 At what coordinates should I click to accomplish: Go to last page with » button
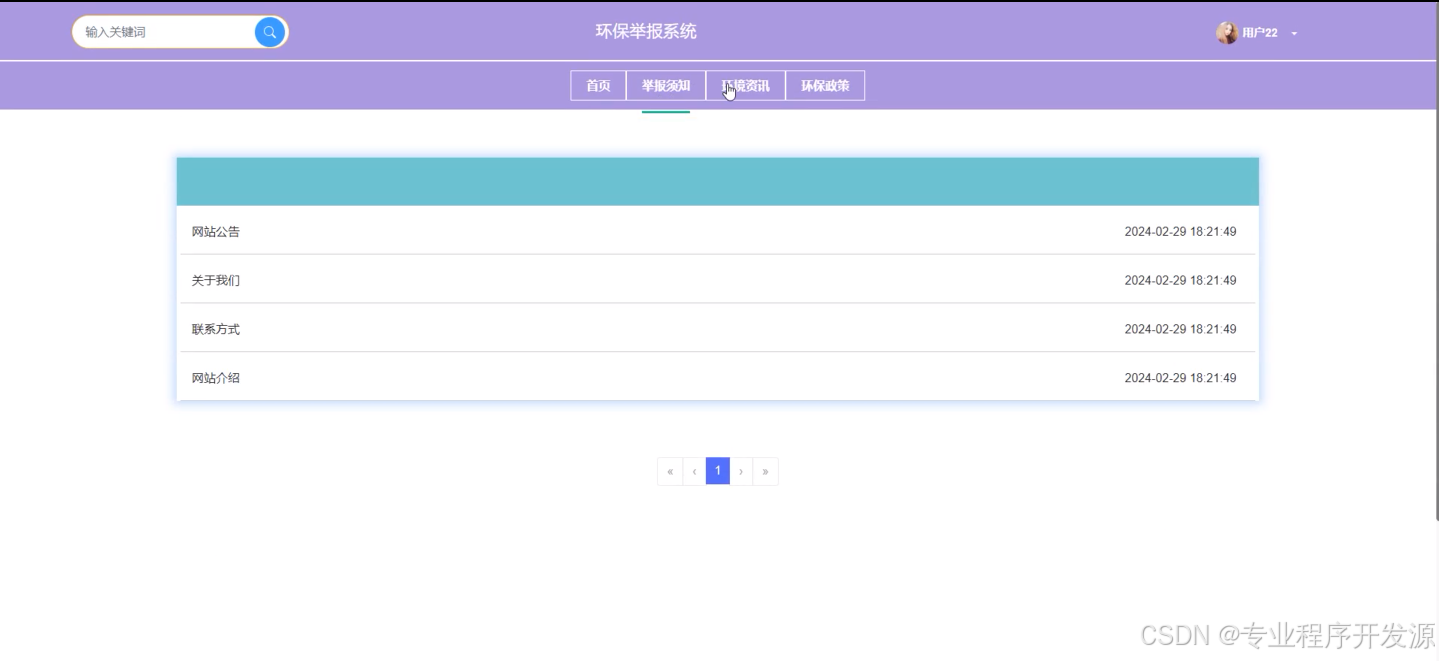pyautogui.click(x=765, y=471)
